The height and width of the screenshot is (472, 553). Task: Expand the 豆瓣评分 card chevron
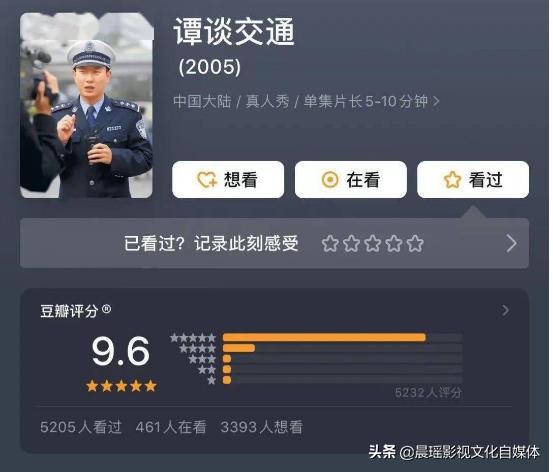[505, 310]
